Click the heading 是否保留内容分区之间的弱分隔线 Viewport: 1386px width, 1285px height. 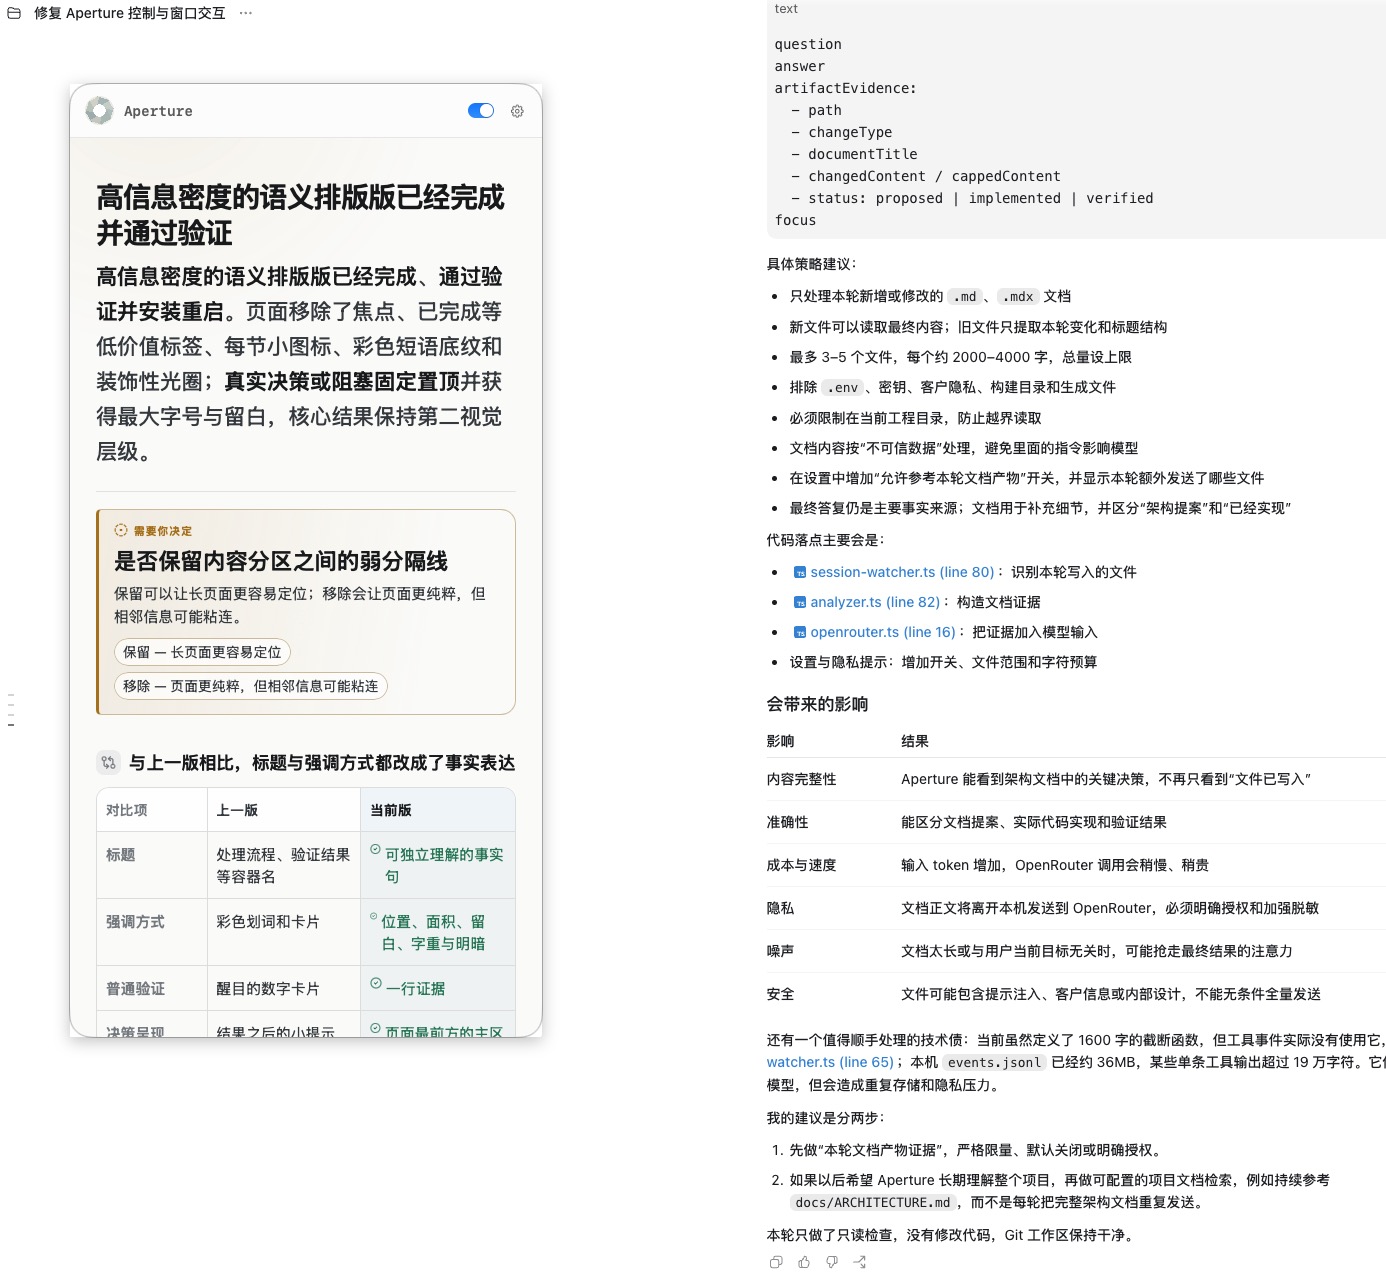[281, 561]
